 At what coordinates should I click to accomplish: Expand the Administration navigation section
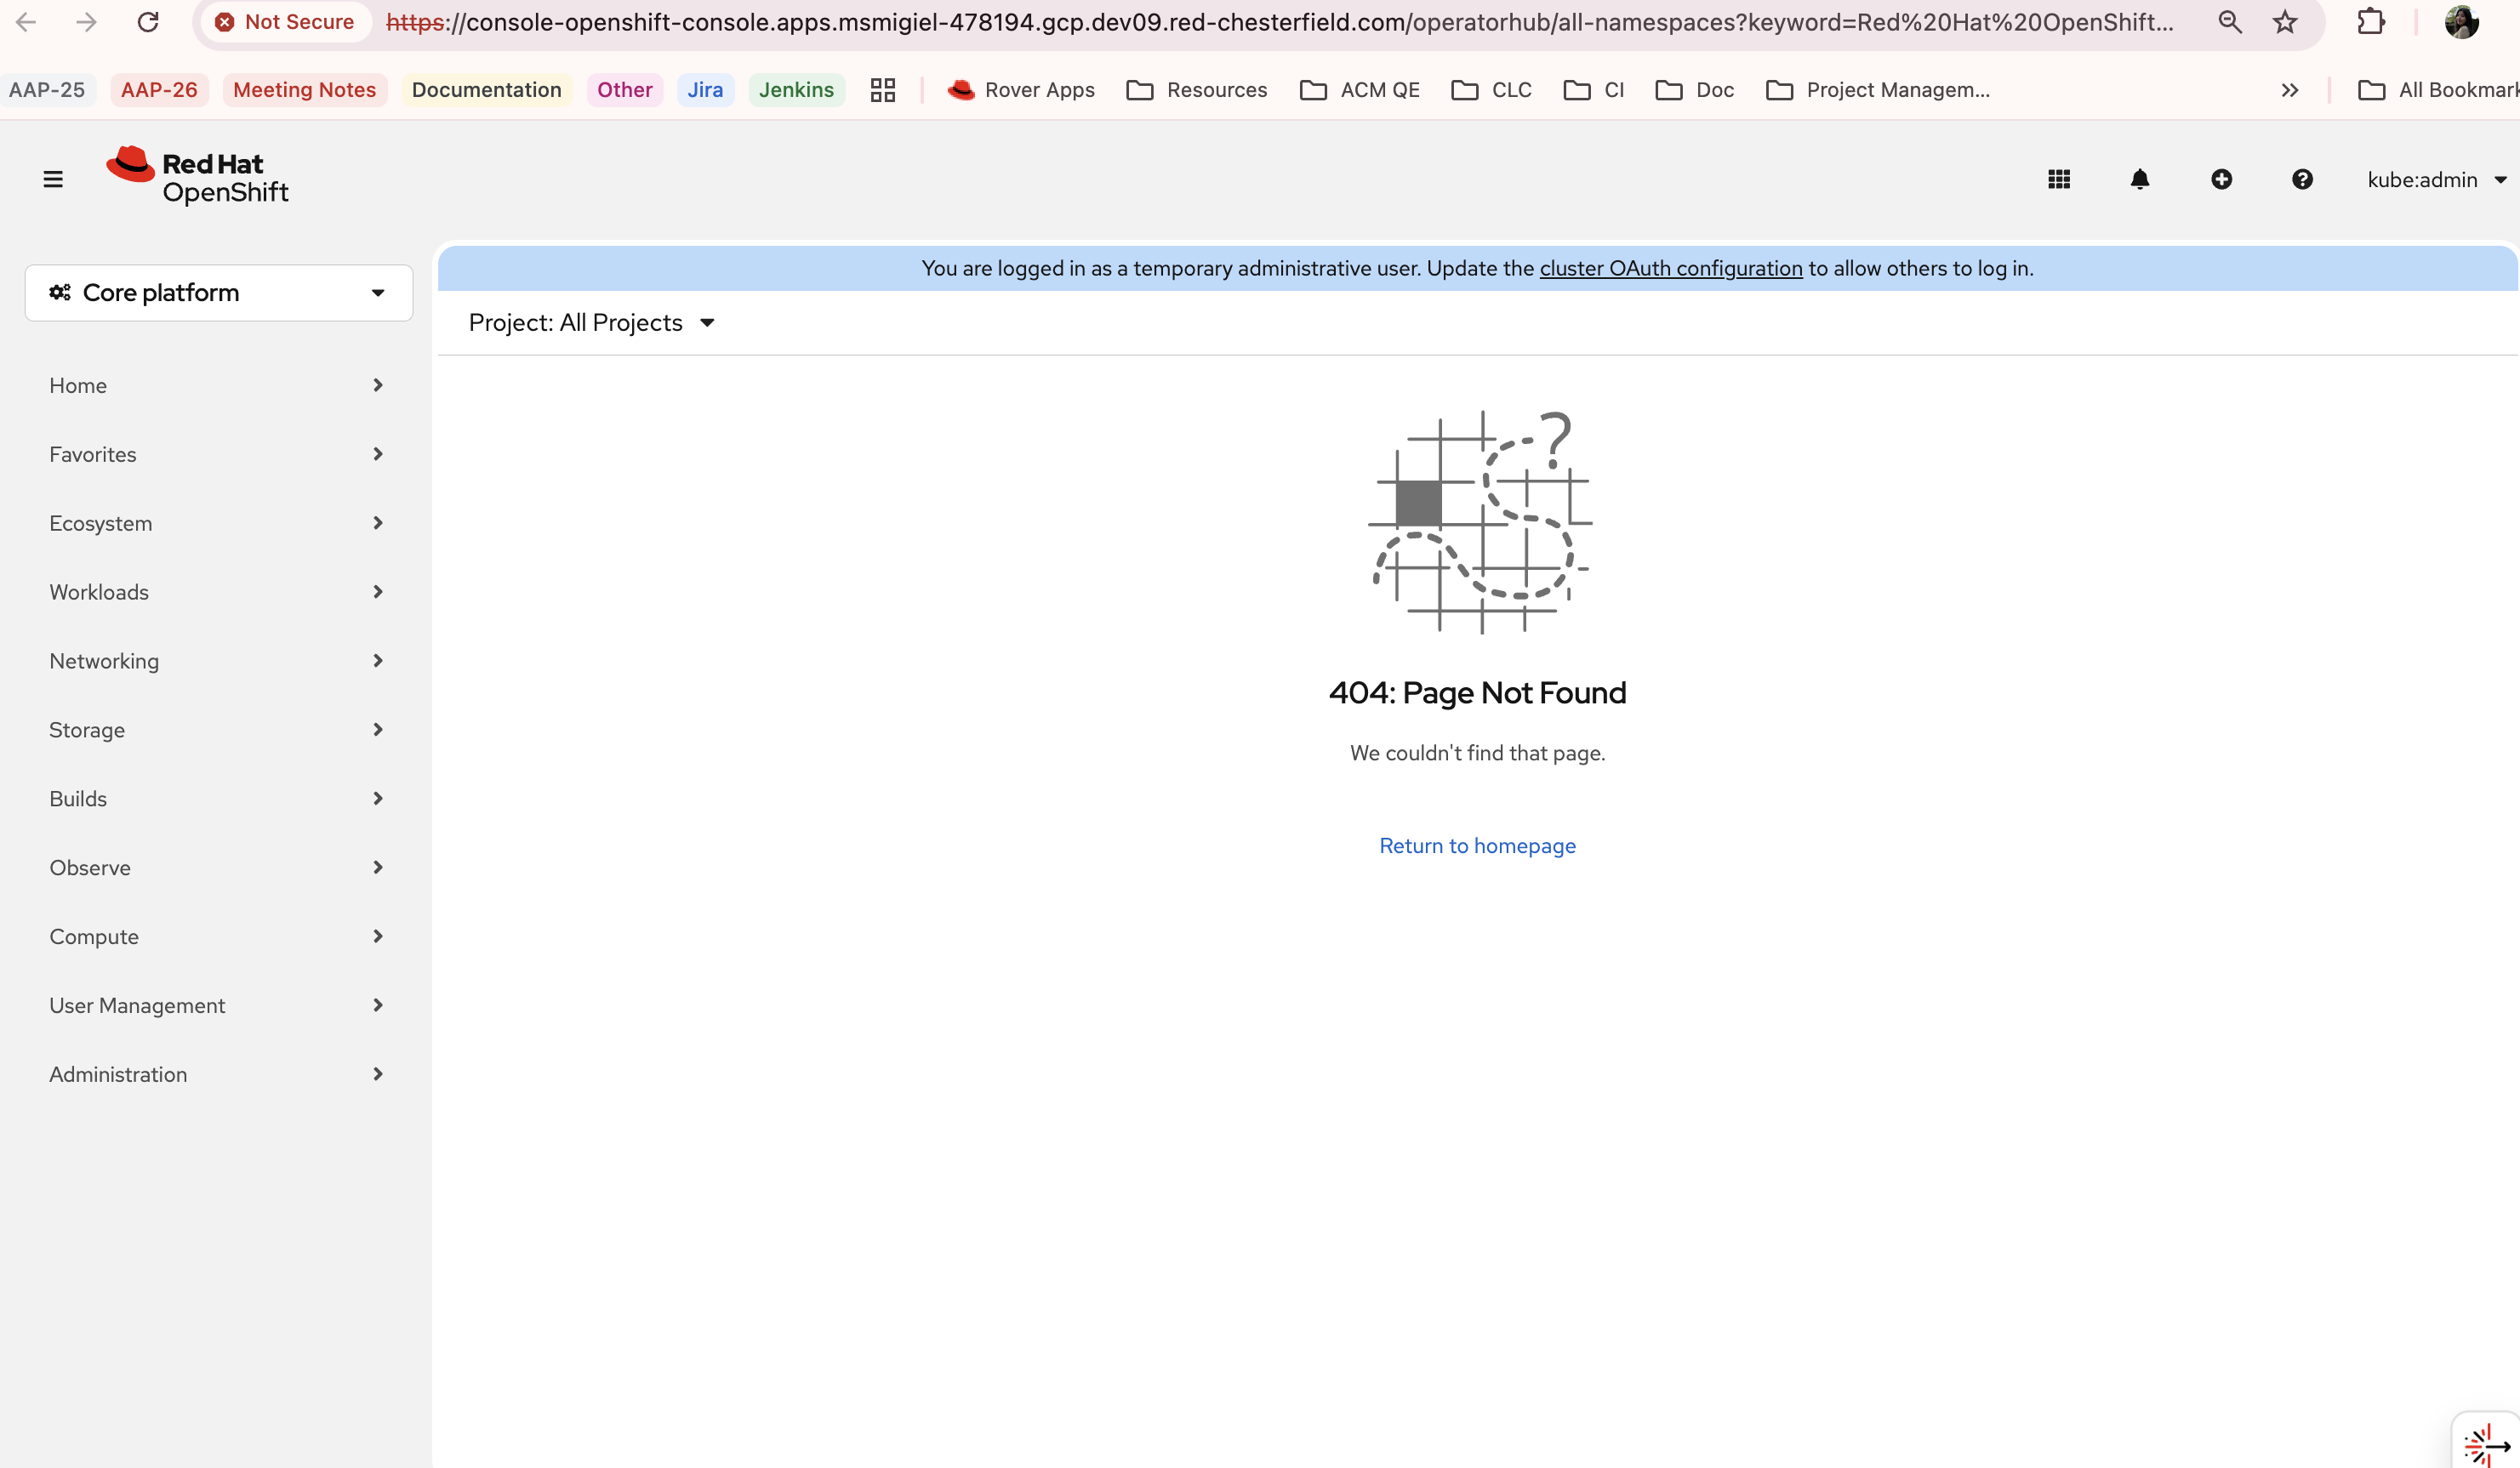tap(216, 1074)
